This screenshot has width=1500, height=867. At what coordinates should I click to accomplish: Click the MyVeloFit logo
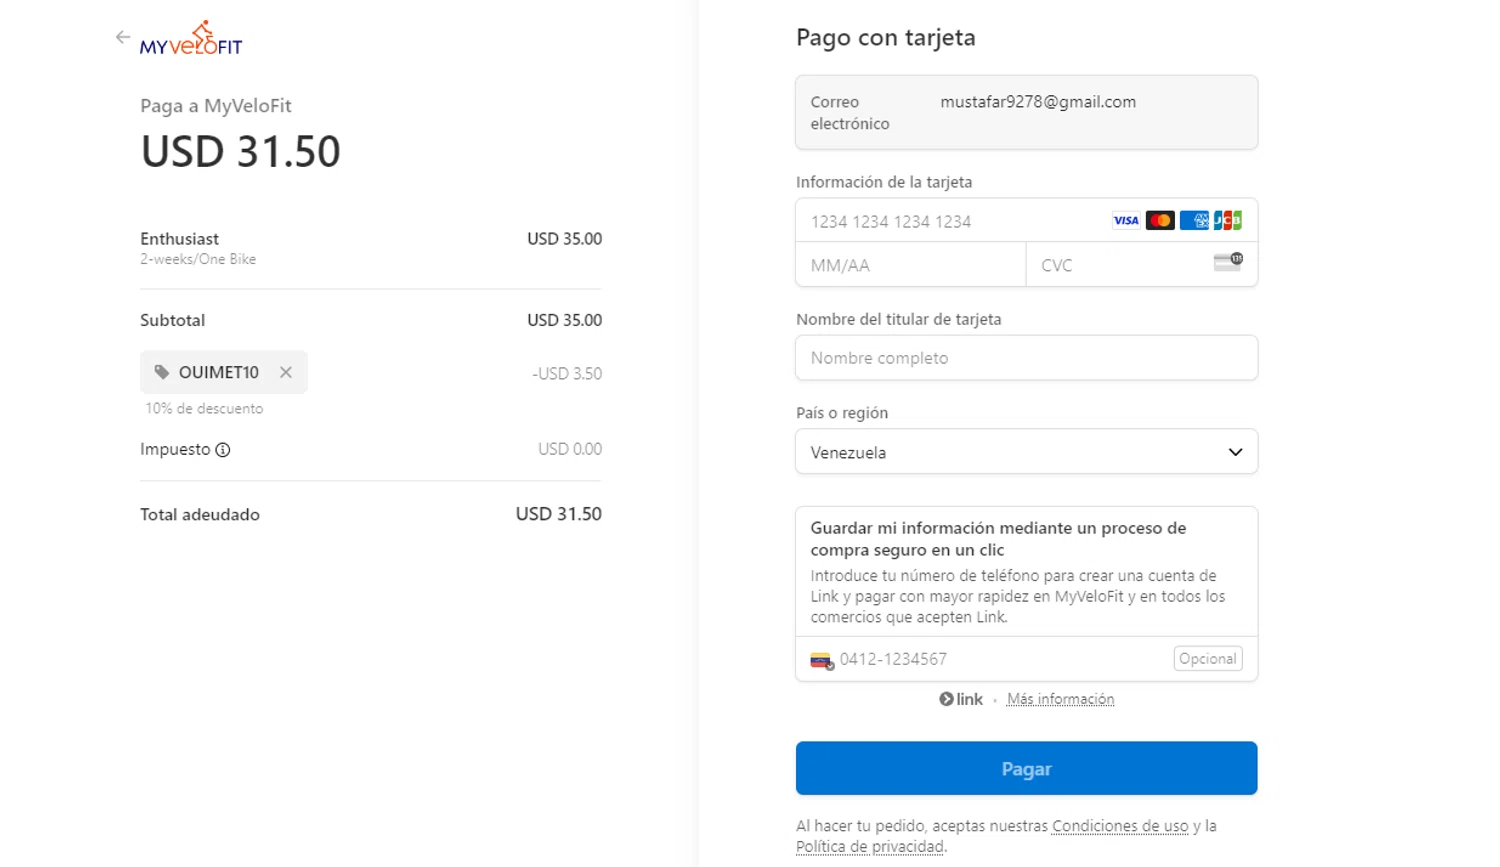pyautogui.click(x=191, y=39)
